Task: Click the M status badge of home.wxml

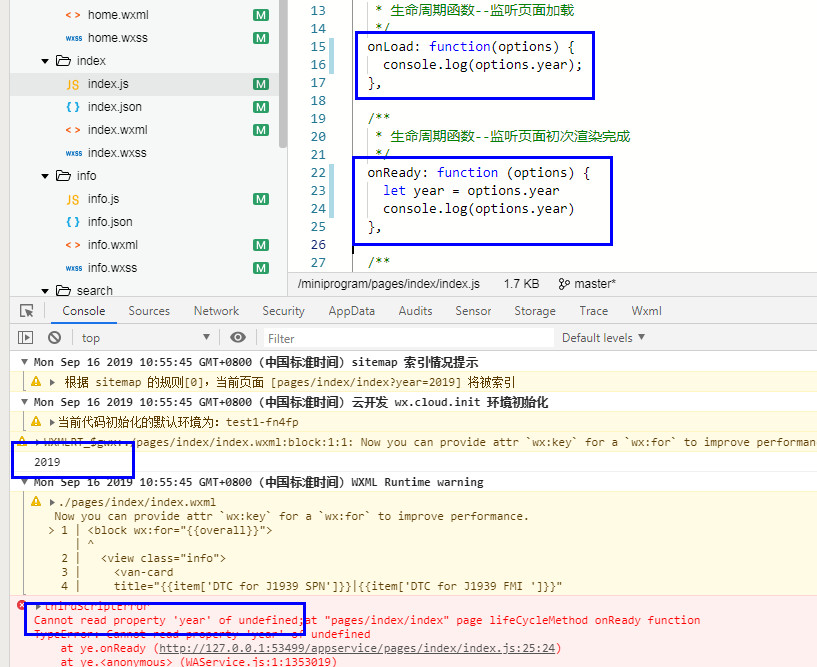Action: pyautogui.click(x=261, y=15)
